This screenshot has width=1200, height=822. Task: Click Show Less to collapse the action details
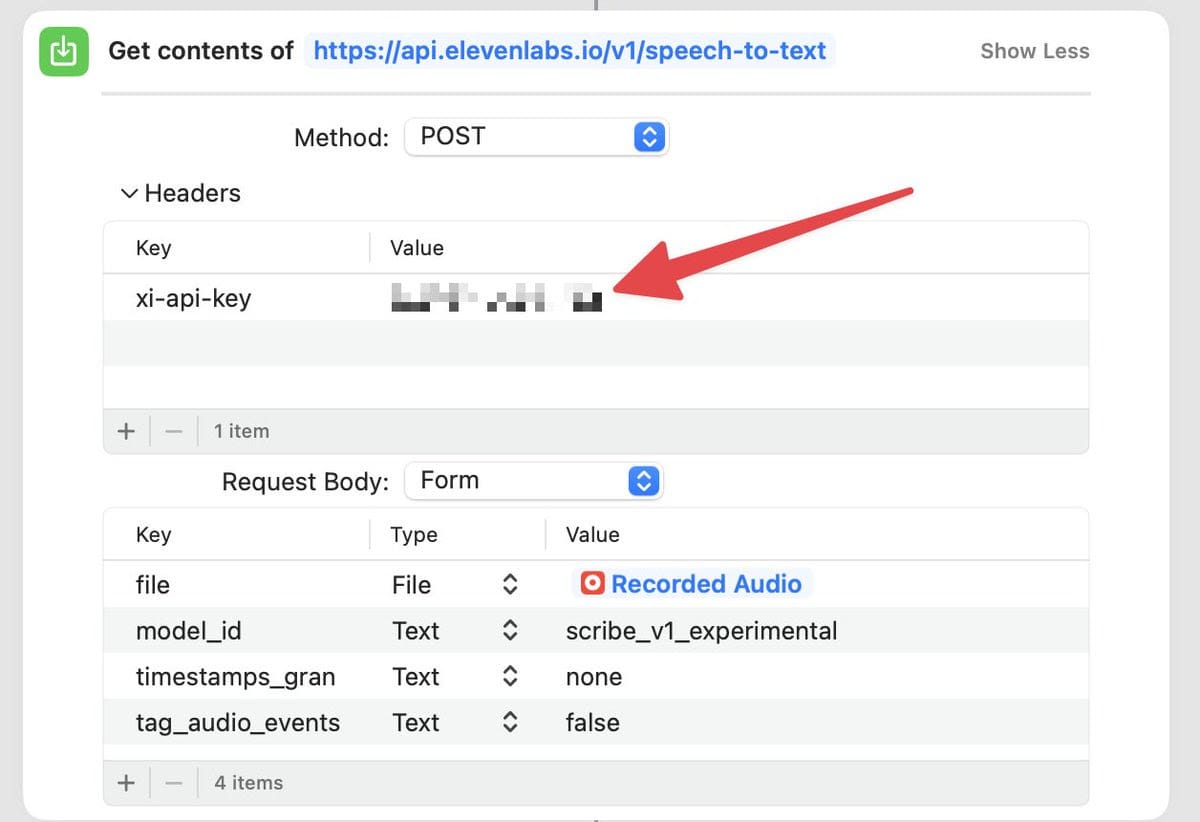pyautogui.click(x=1035, y=51)
